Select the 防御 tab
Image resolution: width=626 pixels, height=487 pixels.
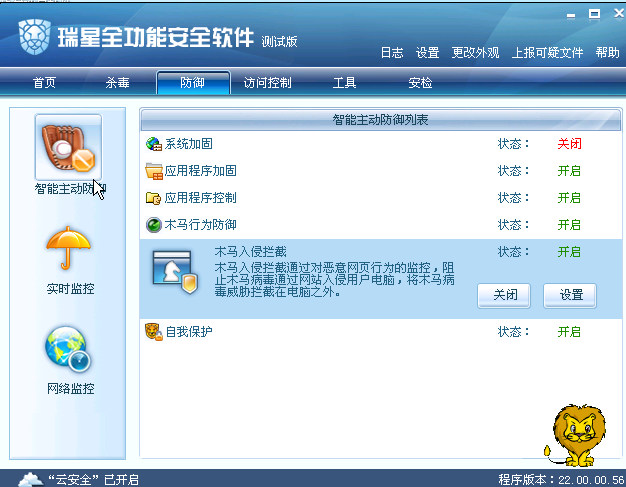193,83
